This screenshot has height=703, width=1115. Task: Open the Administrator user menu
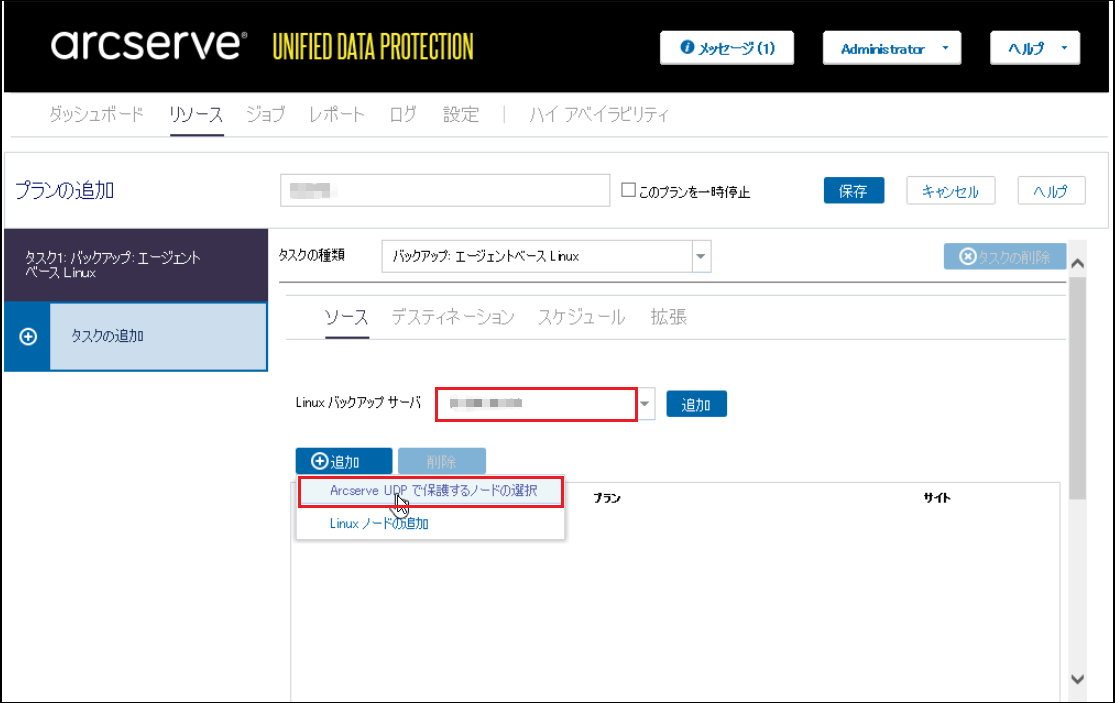[891, 48]
